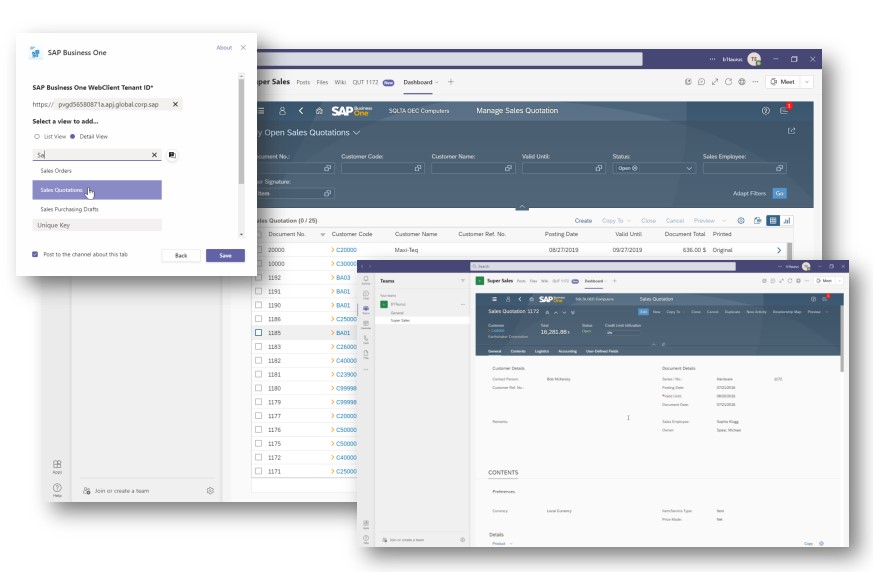Click the Unique Key input field
This screenshot has height=572, width=873.
(x=97, y=225)
